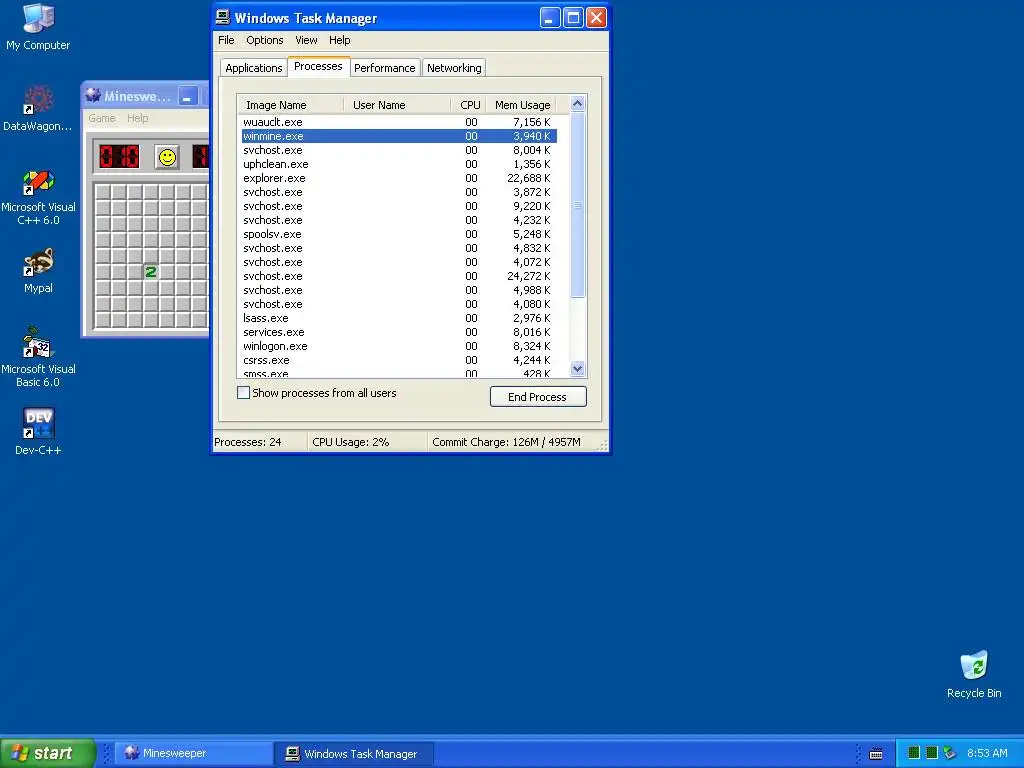Select Microsoft Visual C++ 6.0 shortcut

pyautogui.click(x=38, y=197)
